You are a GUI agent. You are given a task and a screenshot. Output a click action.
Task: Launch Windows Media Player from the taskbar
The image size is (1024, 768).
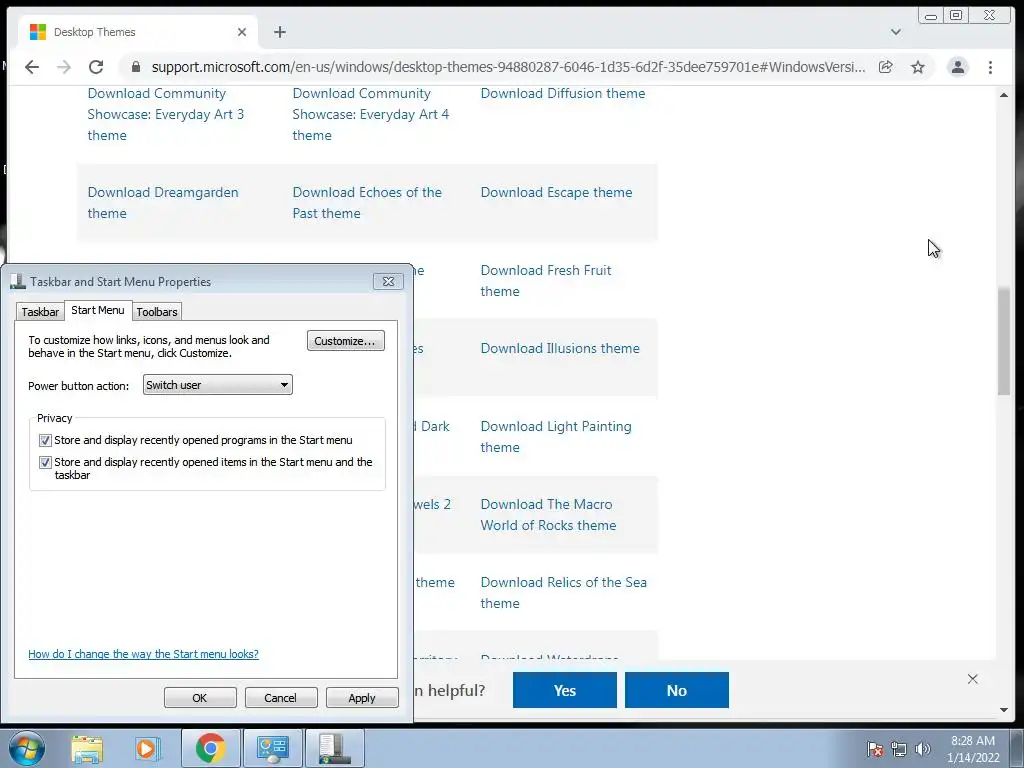pos(148,748)
